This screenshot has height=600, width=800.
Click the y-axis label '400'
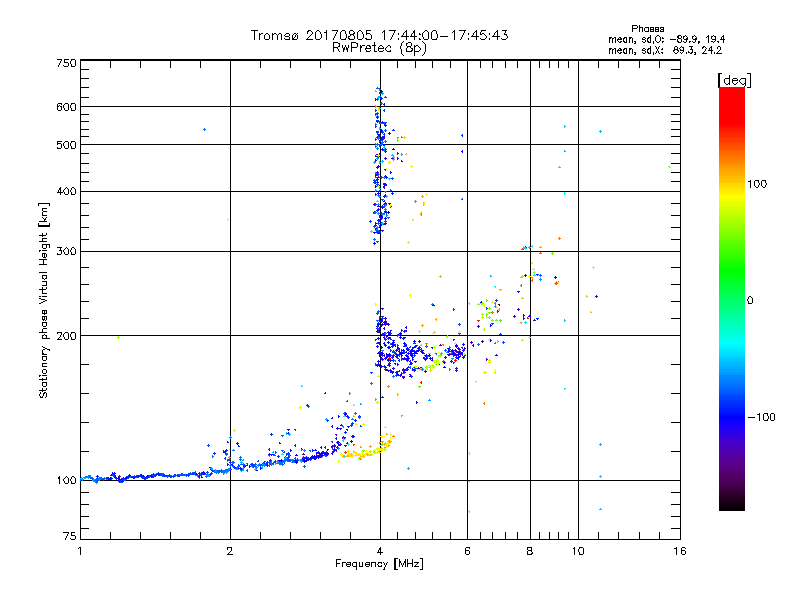67,192
